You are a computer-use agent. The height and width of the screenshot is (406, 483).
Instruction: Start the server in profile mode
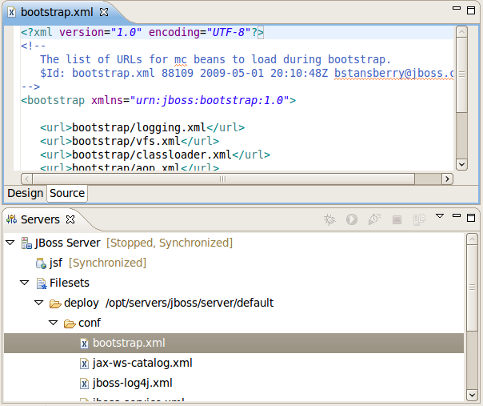coord(374,219)
